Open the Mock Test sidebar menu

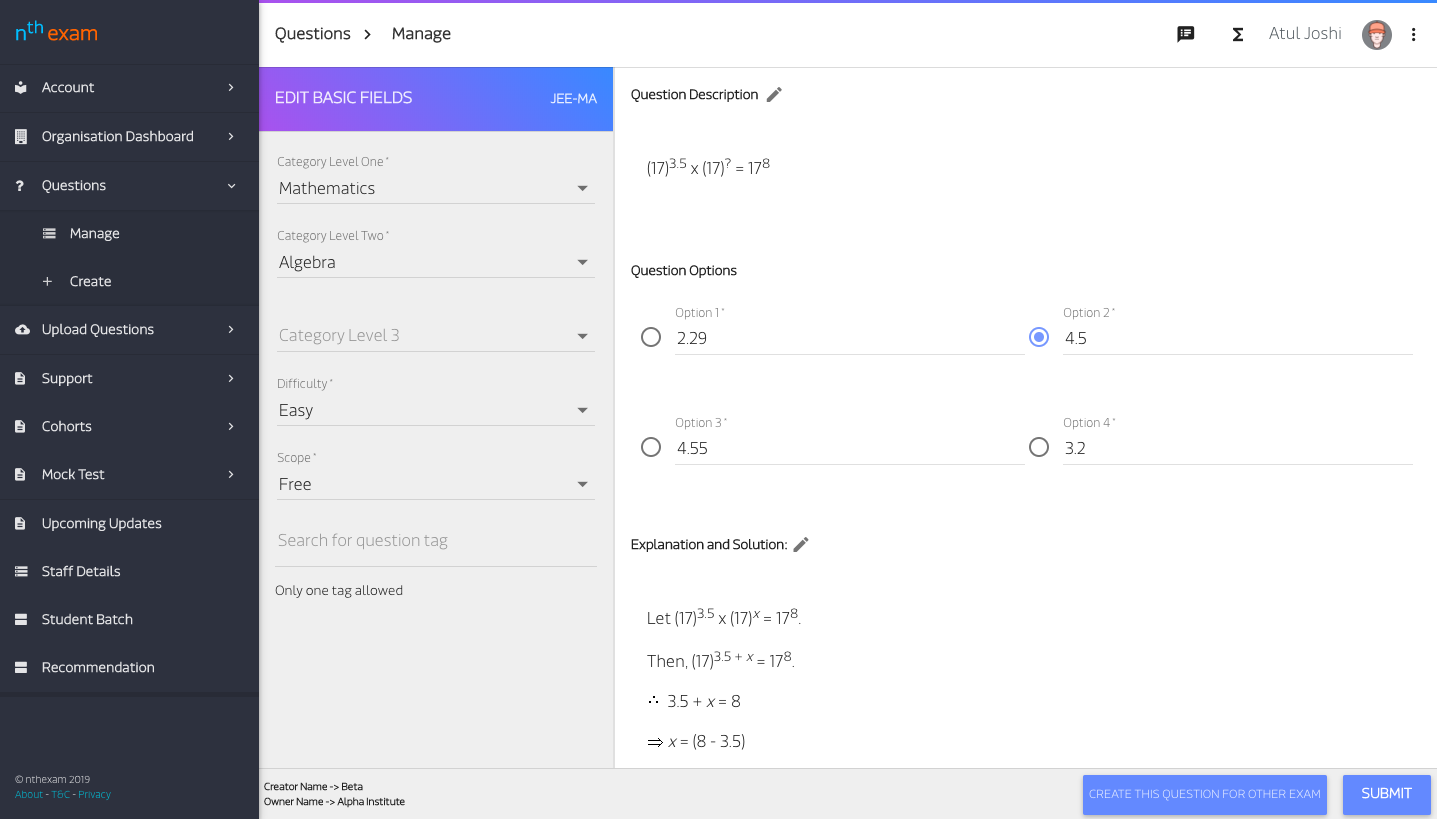(x=73, y=475)
